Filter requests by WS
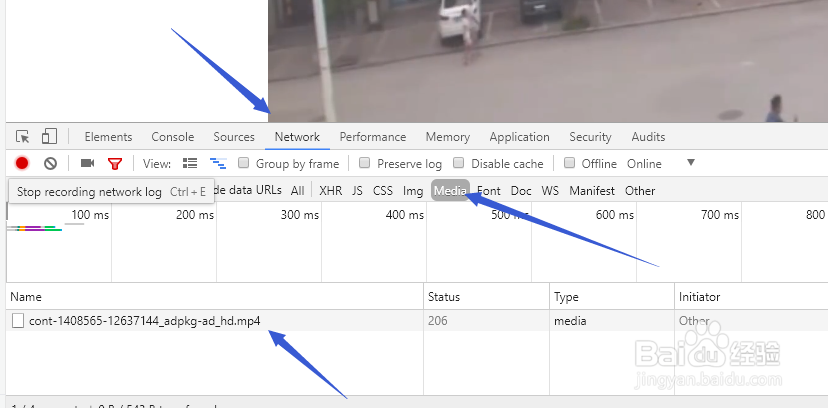The width and height of the screenshot is (828, 408). pos(550,191)
